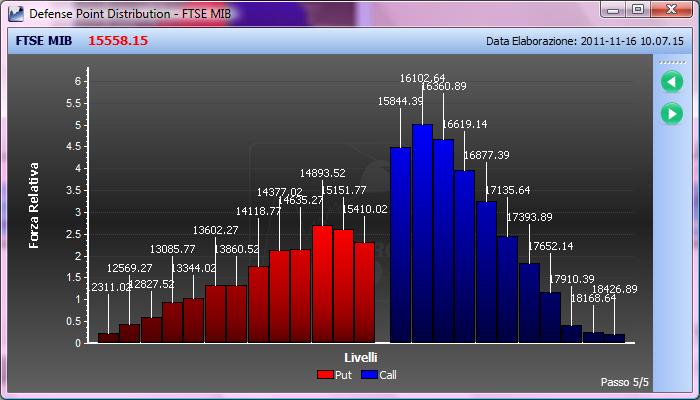
Task: Select the Call legend label
Action: (388, 375)
